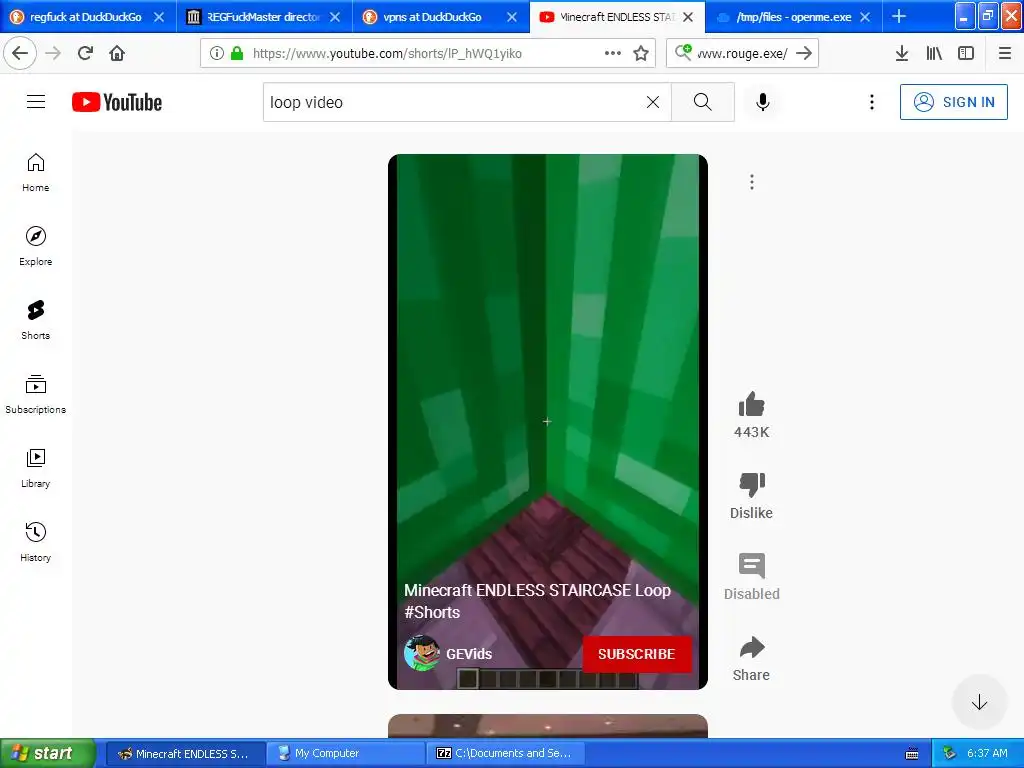Screen dimensions: 1024x768
Task: Reload the current page
Action: (85, 53)
